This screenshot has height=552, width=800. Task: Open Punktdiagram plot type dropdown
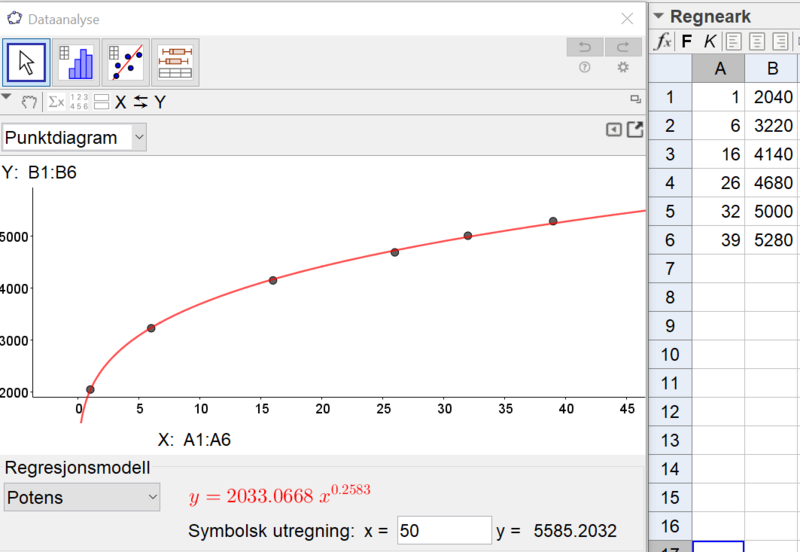pos(74,138)
